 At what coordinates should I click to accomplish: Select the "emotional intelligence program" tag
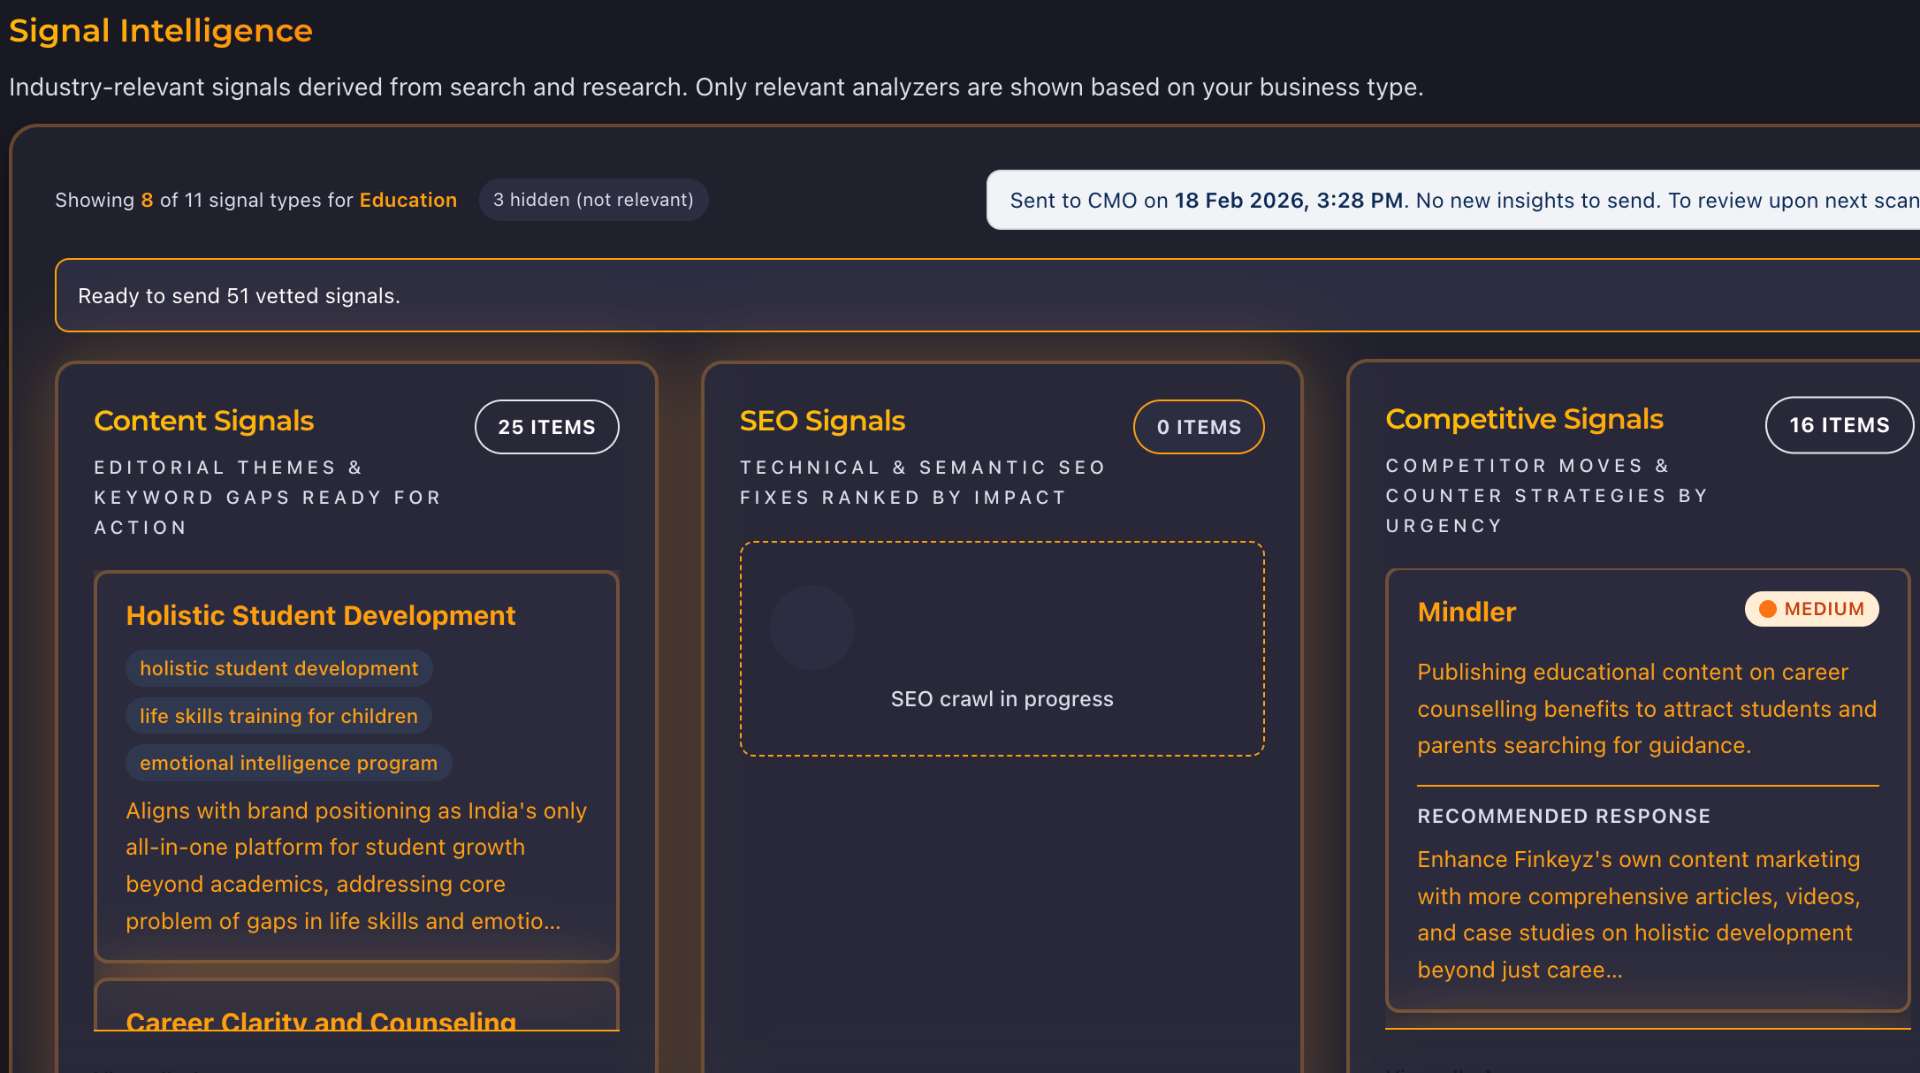tap(288, 762)
